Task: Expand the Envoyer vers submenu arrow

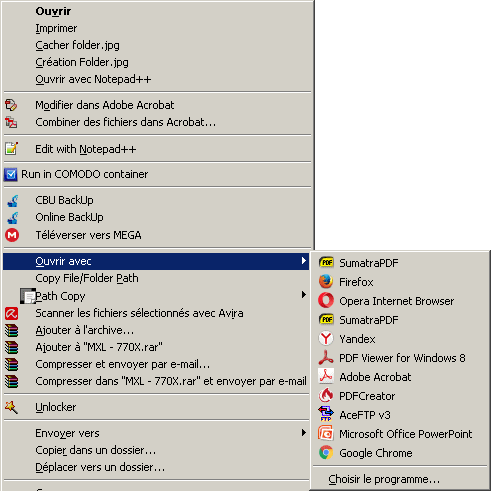Action: click(304, 433)
